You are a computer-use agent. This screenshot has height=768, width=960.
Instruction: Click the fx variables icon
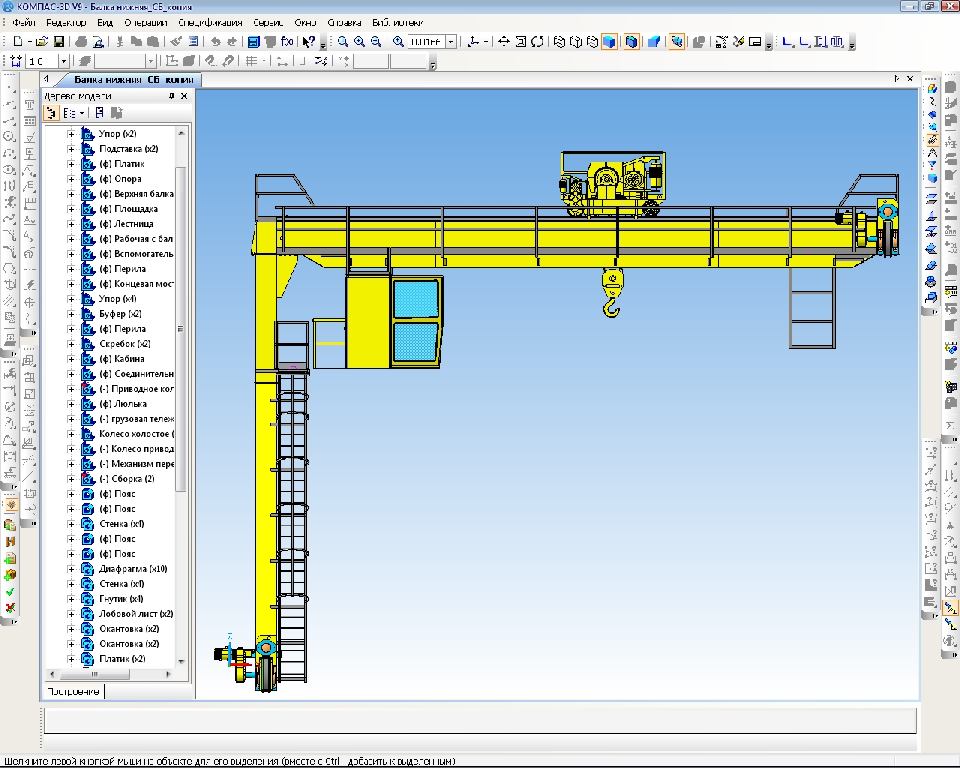[287, 42]
